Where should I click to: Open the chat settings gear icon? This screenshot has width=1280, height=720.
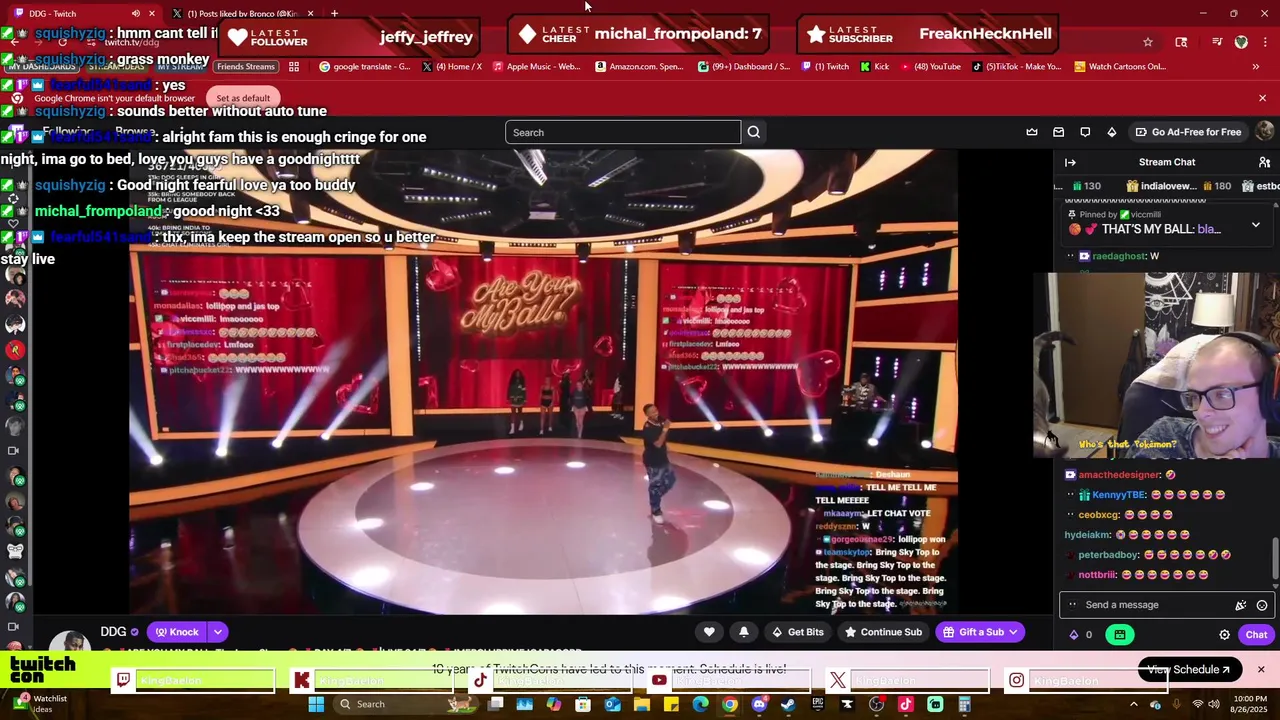pyautogui.click(x=1224, y=635)
